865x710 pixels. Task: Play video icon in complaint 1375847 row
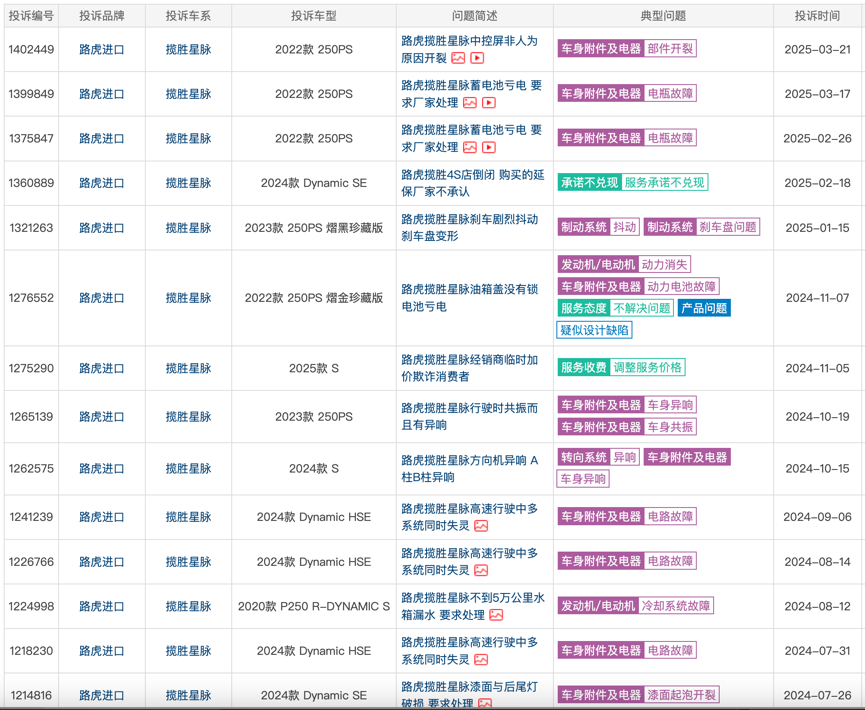489,147
